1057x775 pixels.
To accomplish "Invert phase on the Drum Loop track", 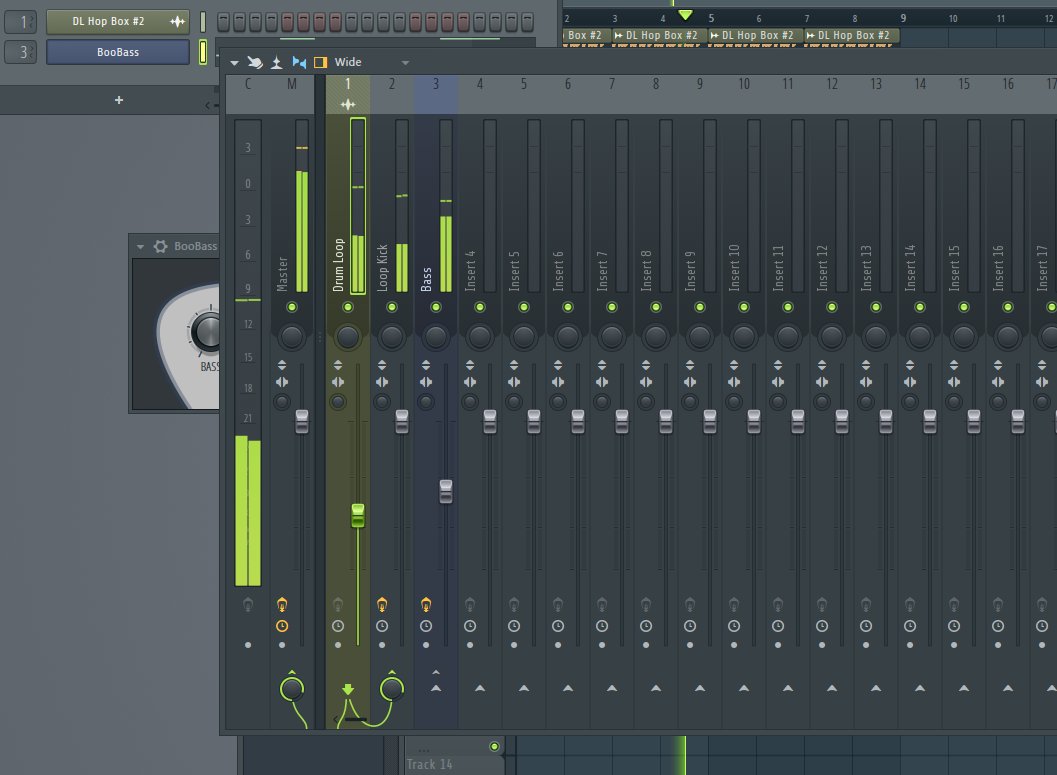I will pos(338,365).
